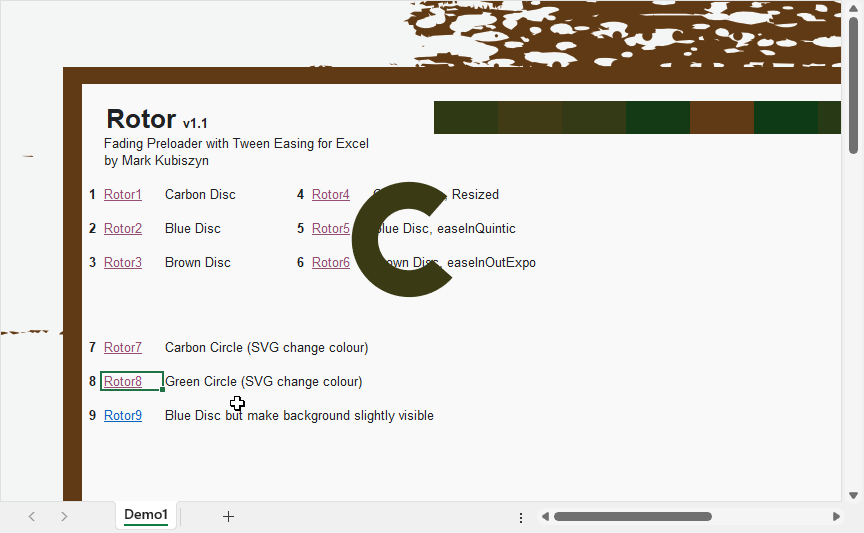
Task: Go to the previous sheet arrow
Action: tap(32, 516)
